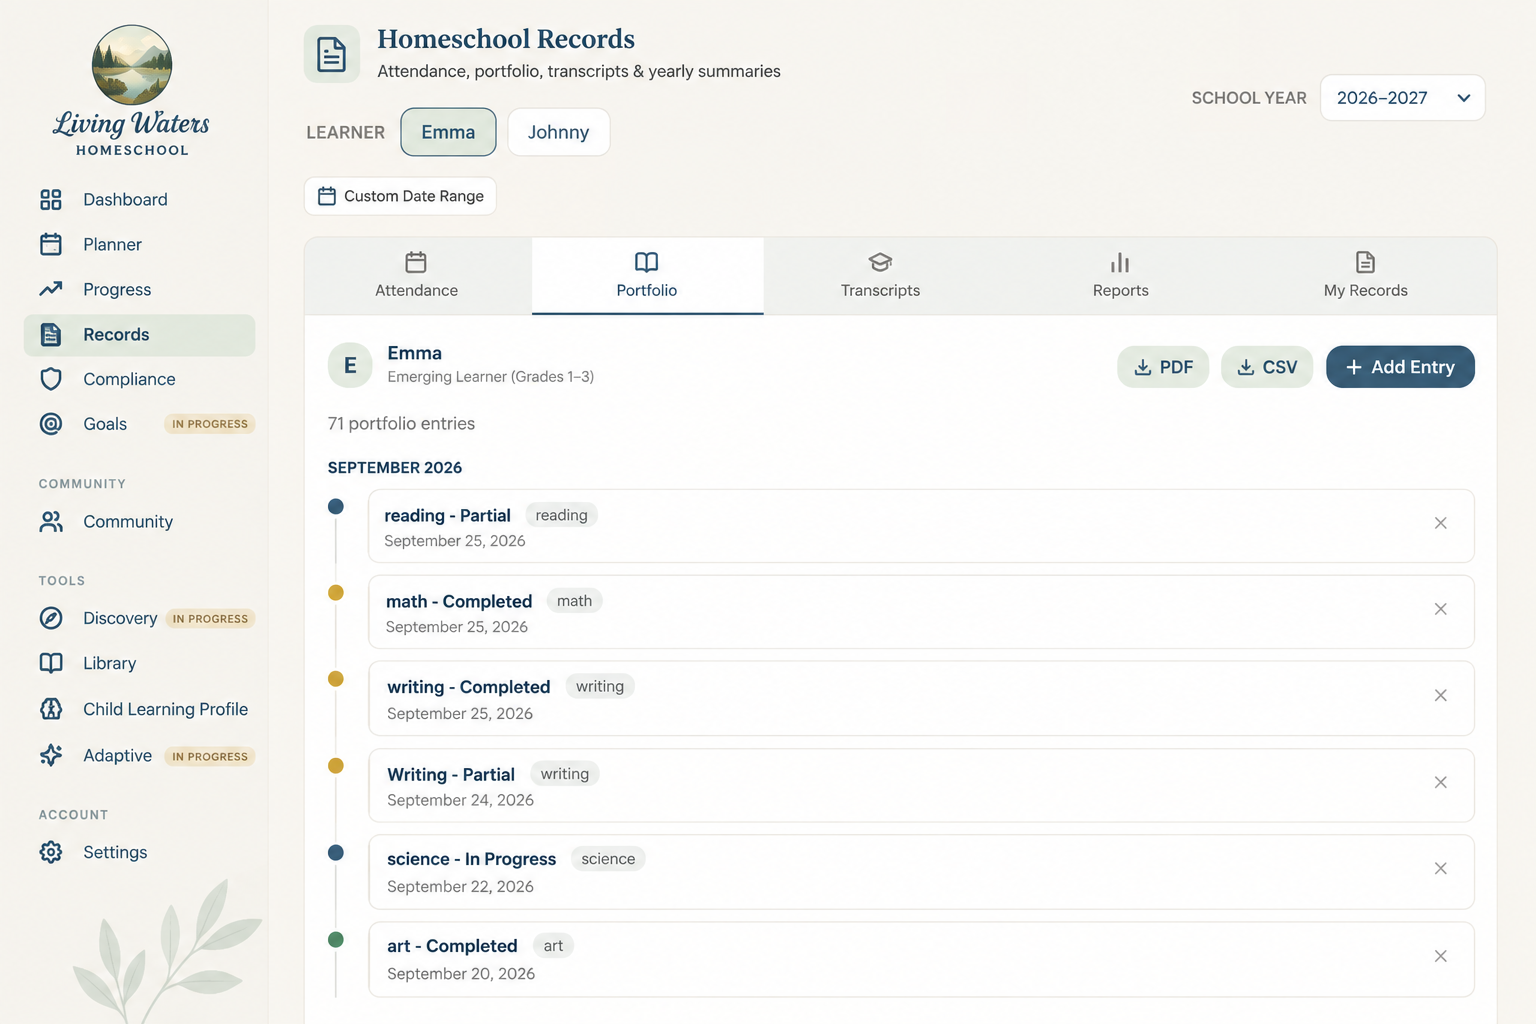Delete the Writing - Partial entry

[1441, 782]
